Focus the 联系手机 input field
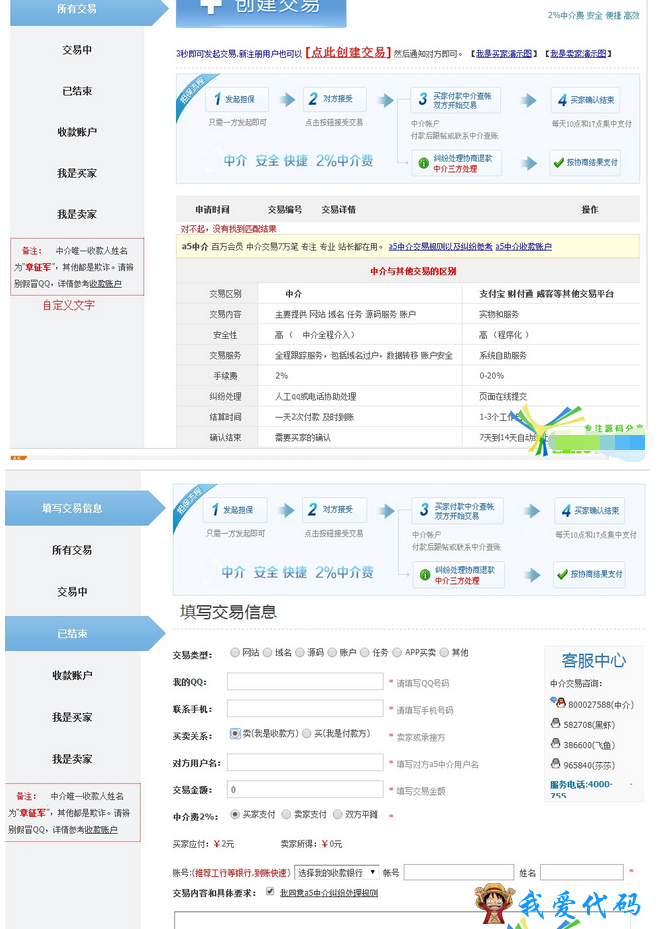This screenshot has height=929, width=658. pyautogui.click(x=305, y=709)
